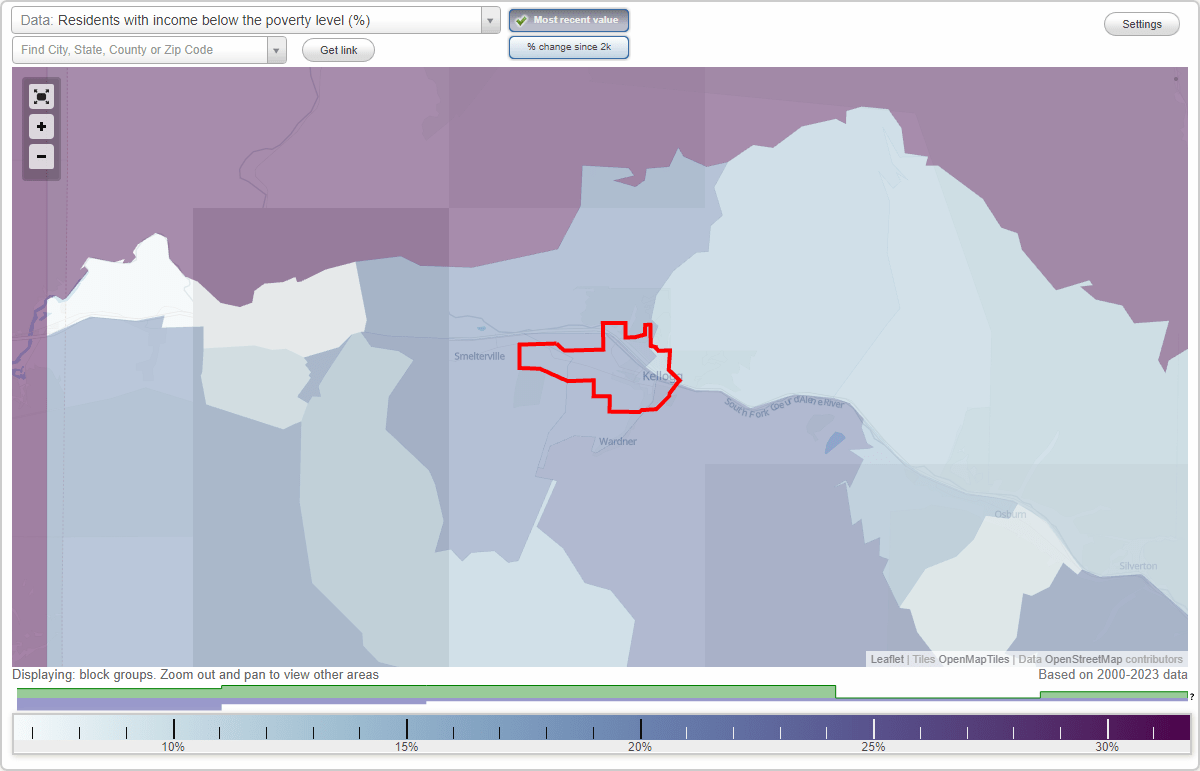
Task: Open the Leaflet attribution link
Action: pyautogui.click(x=887, y=659)
